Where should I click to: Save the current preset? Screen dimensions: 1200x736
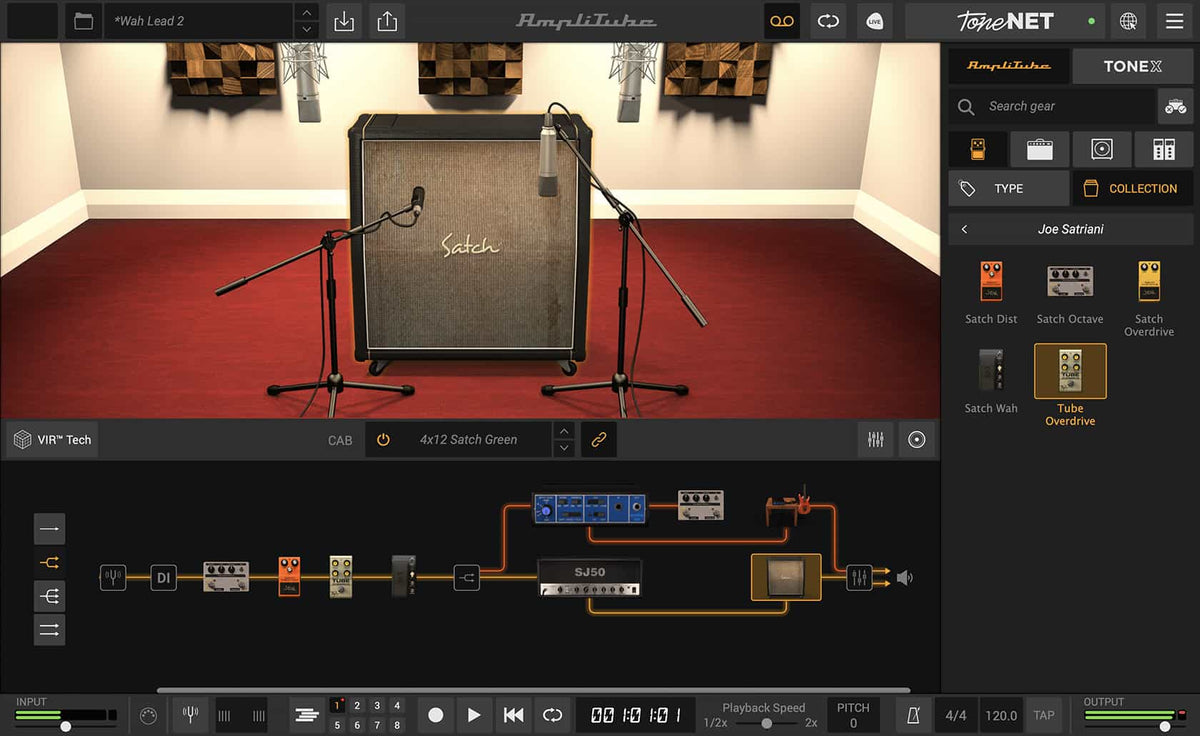pyautogui.click(x=344, y=21)
